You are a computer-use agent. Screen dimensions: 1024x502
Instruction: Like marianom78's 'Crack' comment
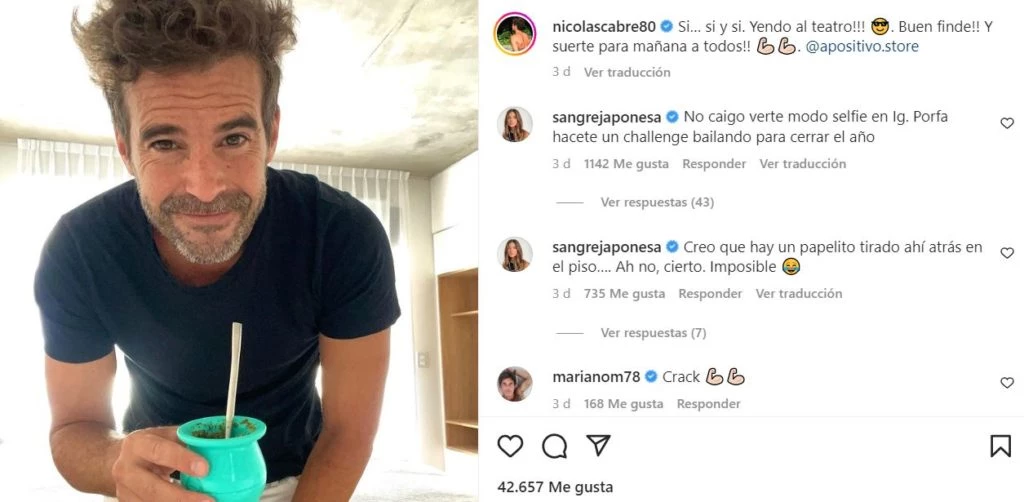click(x=1007, y=383)
